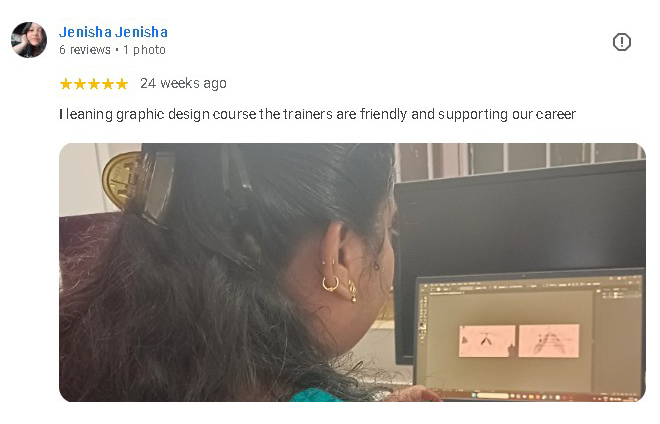Open the attached review photo
This screenshot has width=660, height=424.
(x=352, y=272)
